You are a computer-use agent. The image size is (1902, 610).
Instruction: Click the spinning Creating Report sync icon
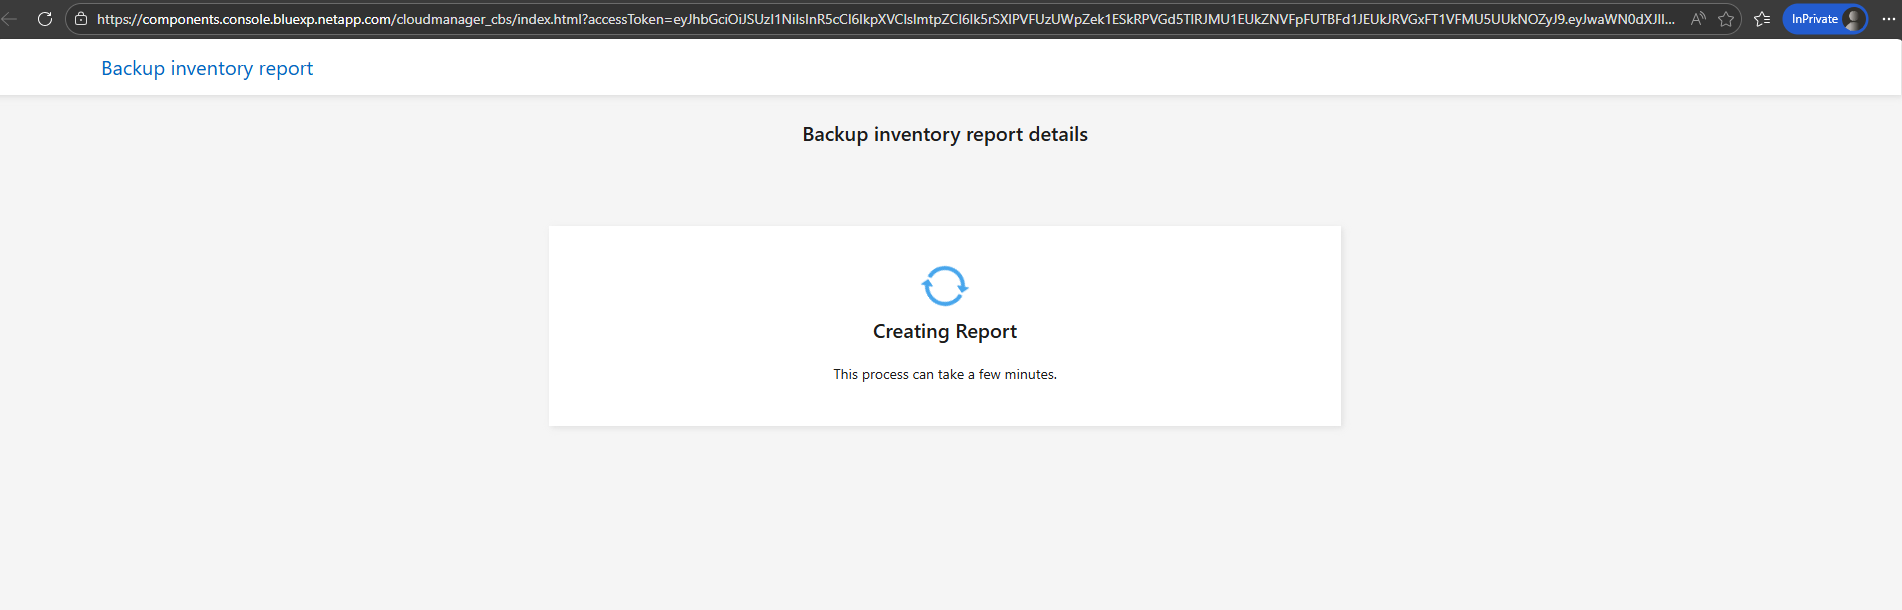click(945, 286)
